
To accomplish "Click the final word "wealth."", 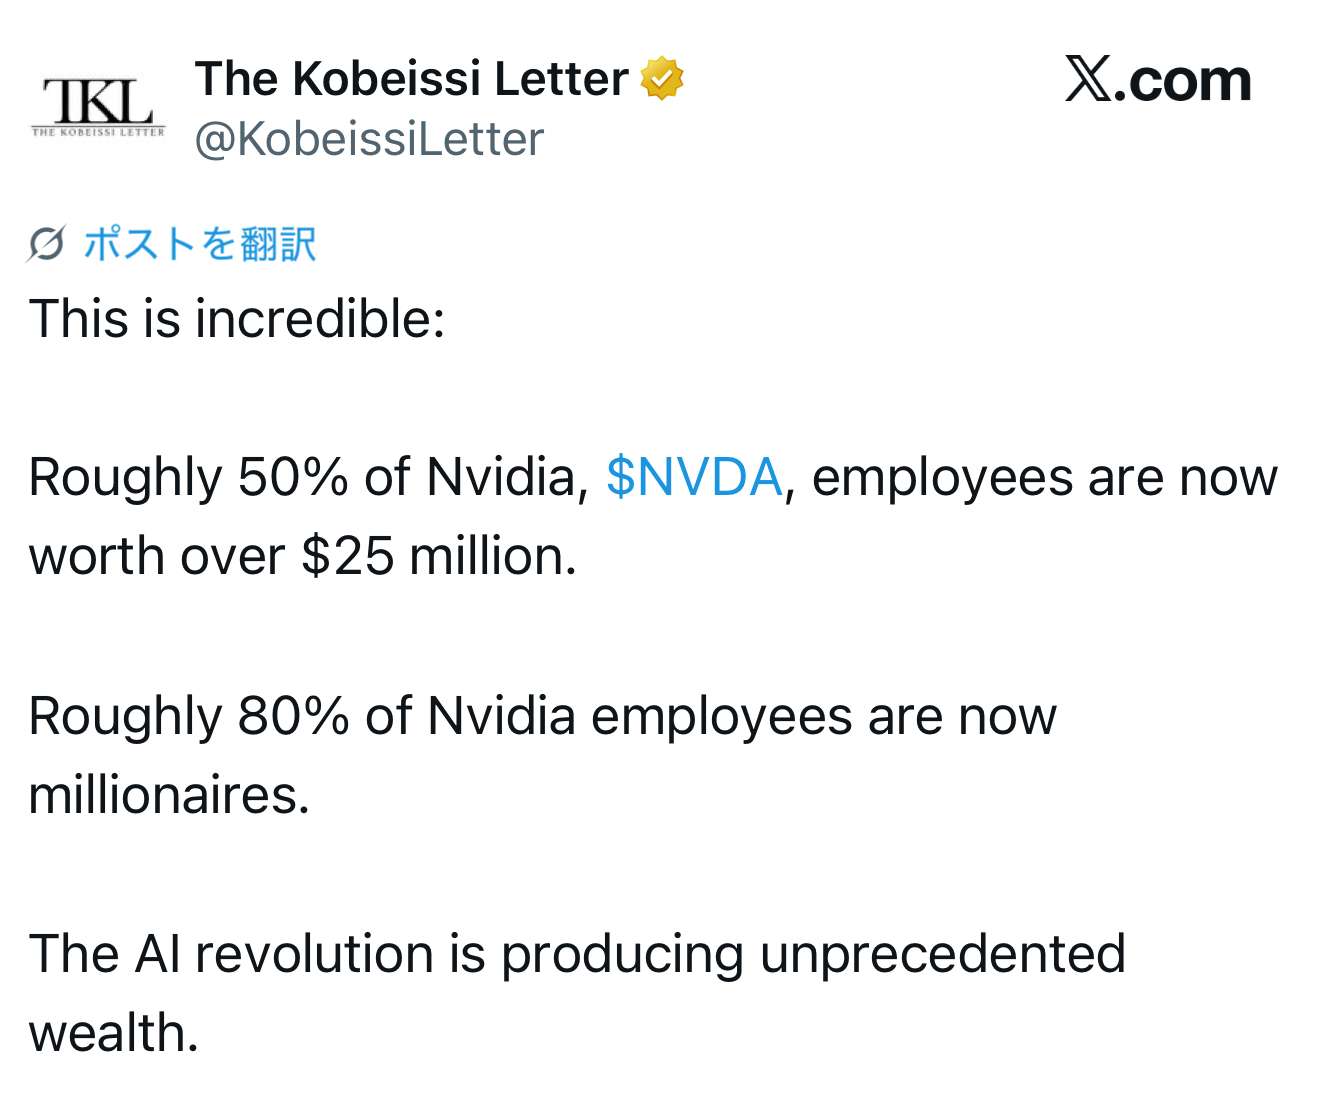I will [113, 1033].
